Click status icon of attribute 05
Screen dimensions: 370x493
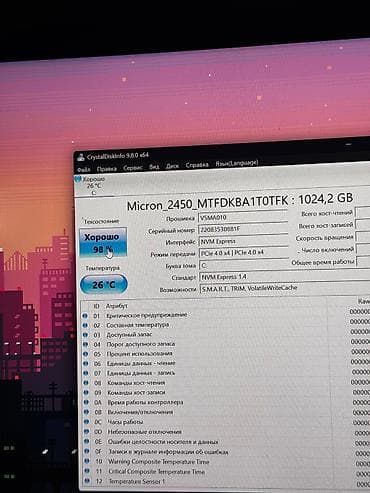(85, 354)
